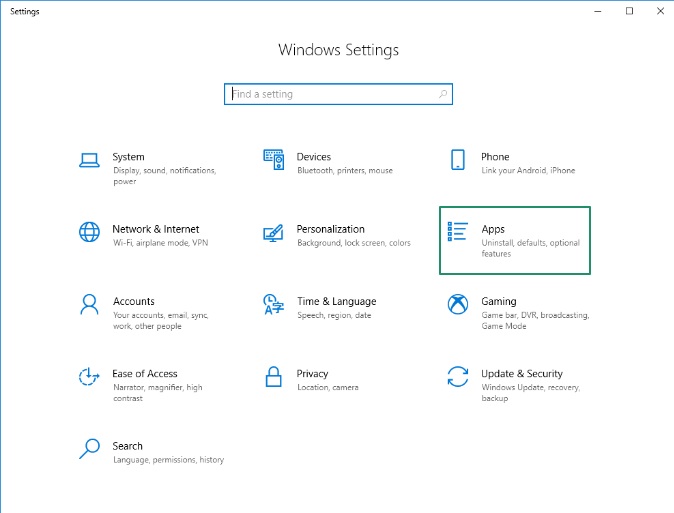Click the Ease of Access icon
This screenshot has width=674, height=513.
tap(89, 377)
